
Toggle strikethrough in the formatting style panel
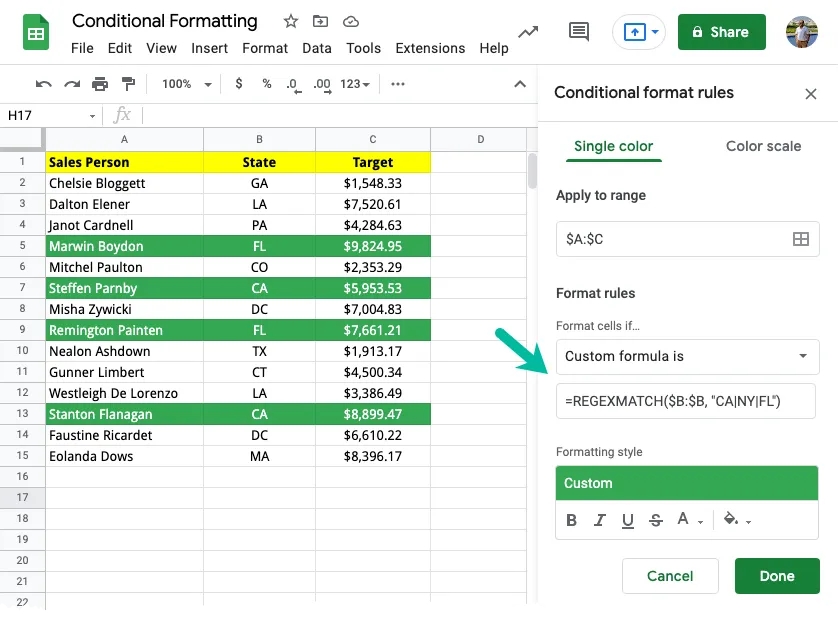point(655,519)
